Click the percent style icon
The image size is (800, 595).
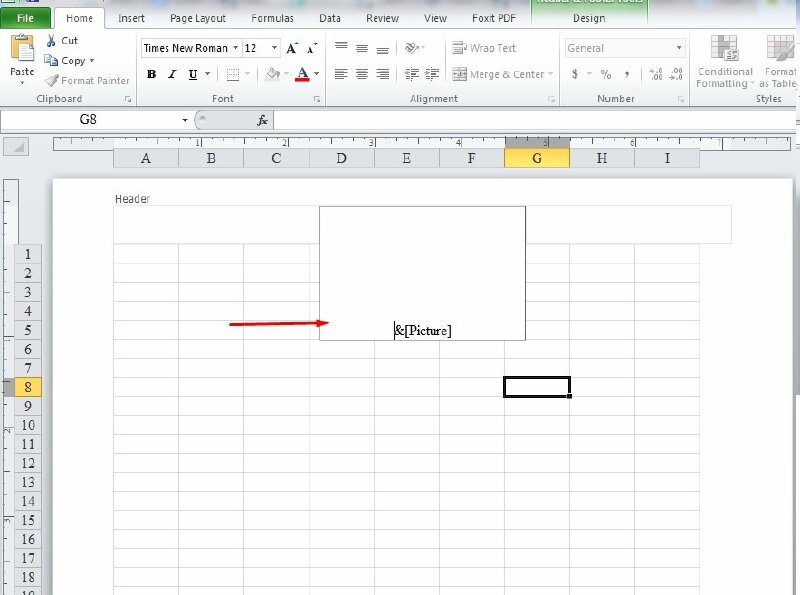pyautogui.click(x=606, y=74)
